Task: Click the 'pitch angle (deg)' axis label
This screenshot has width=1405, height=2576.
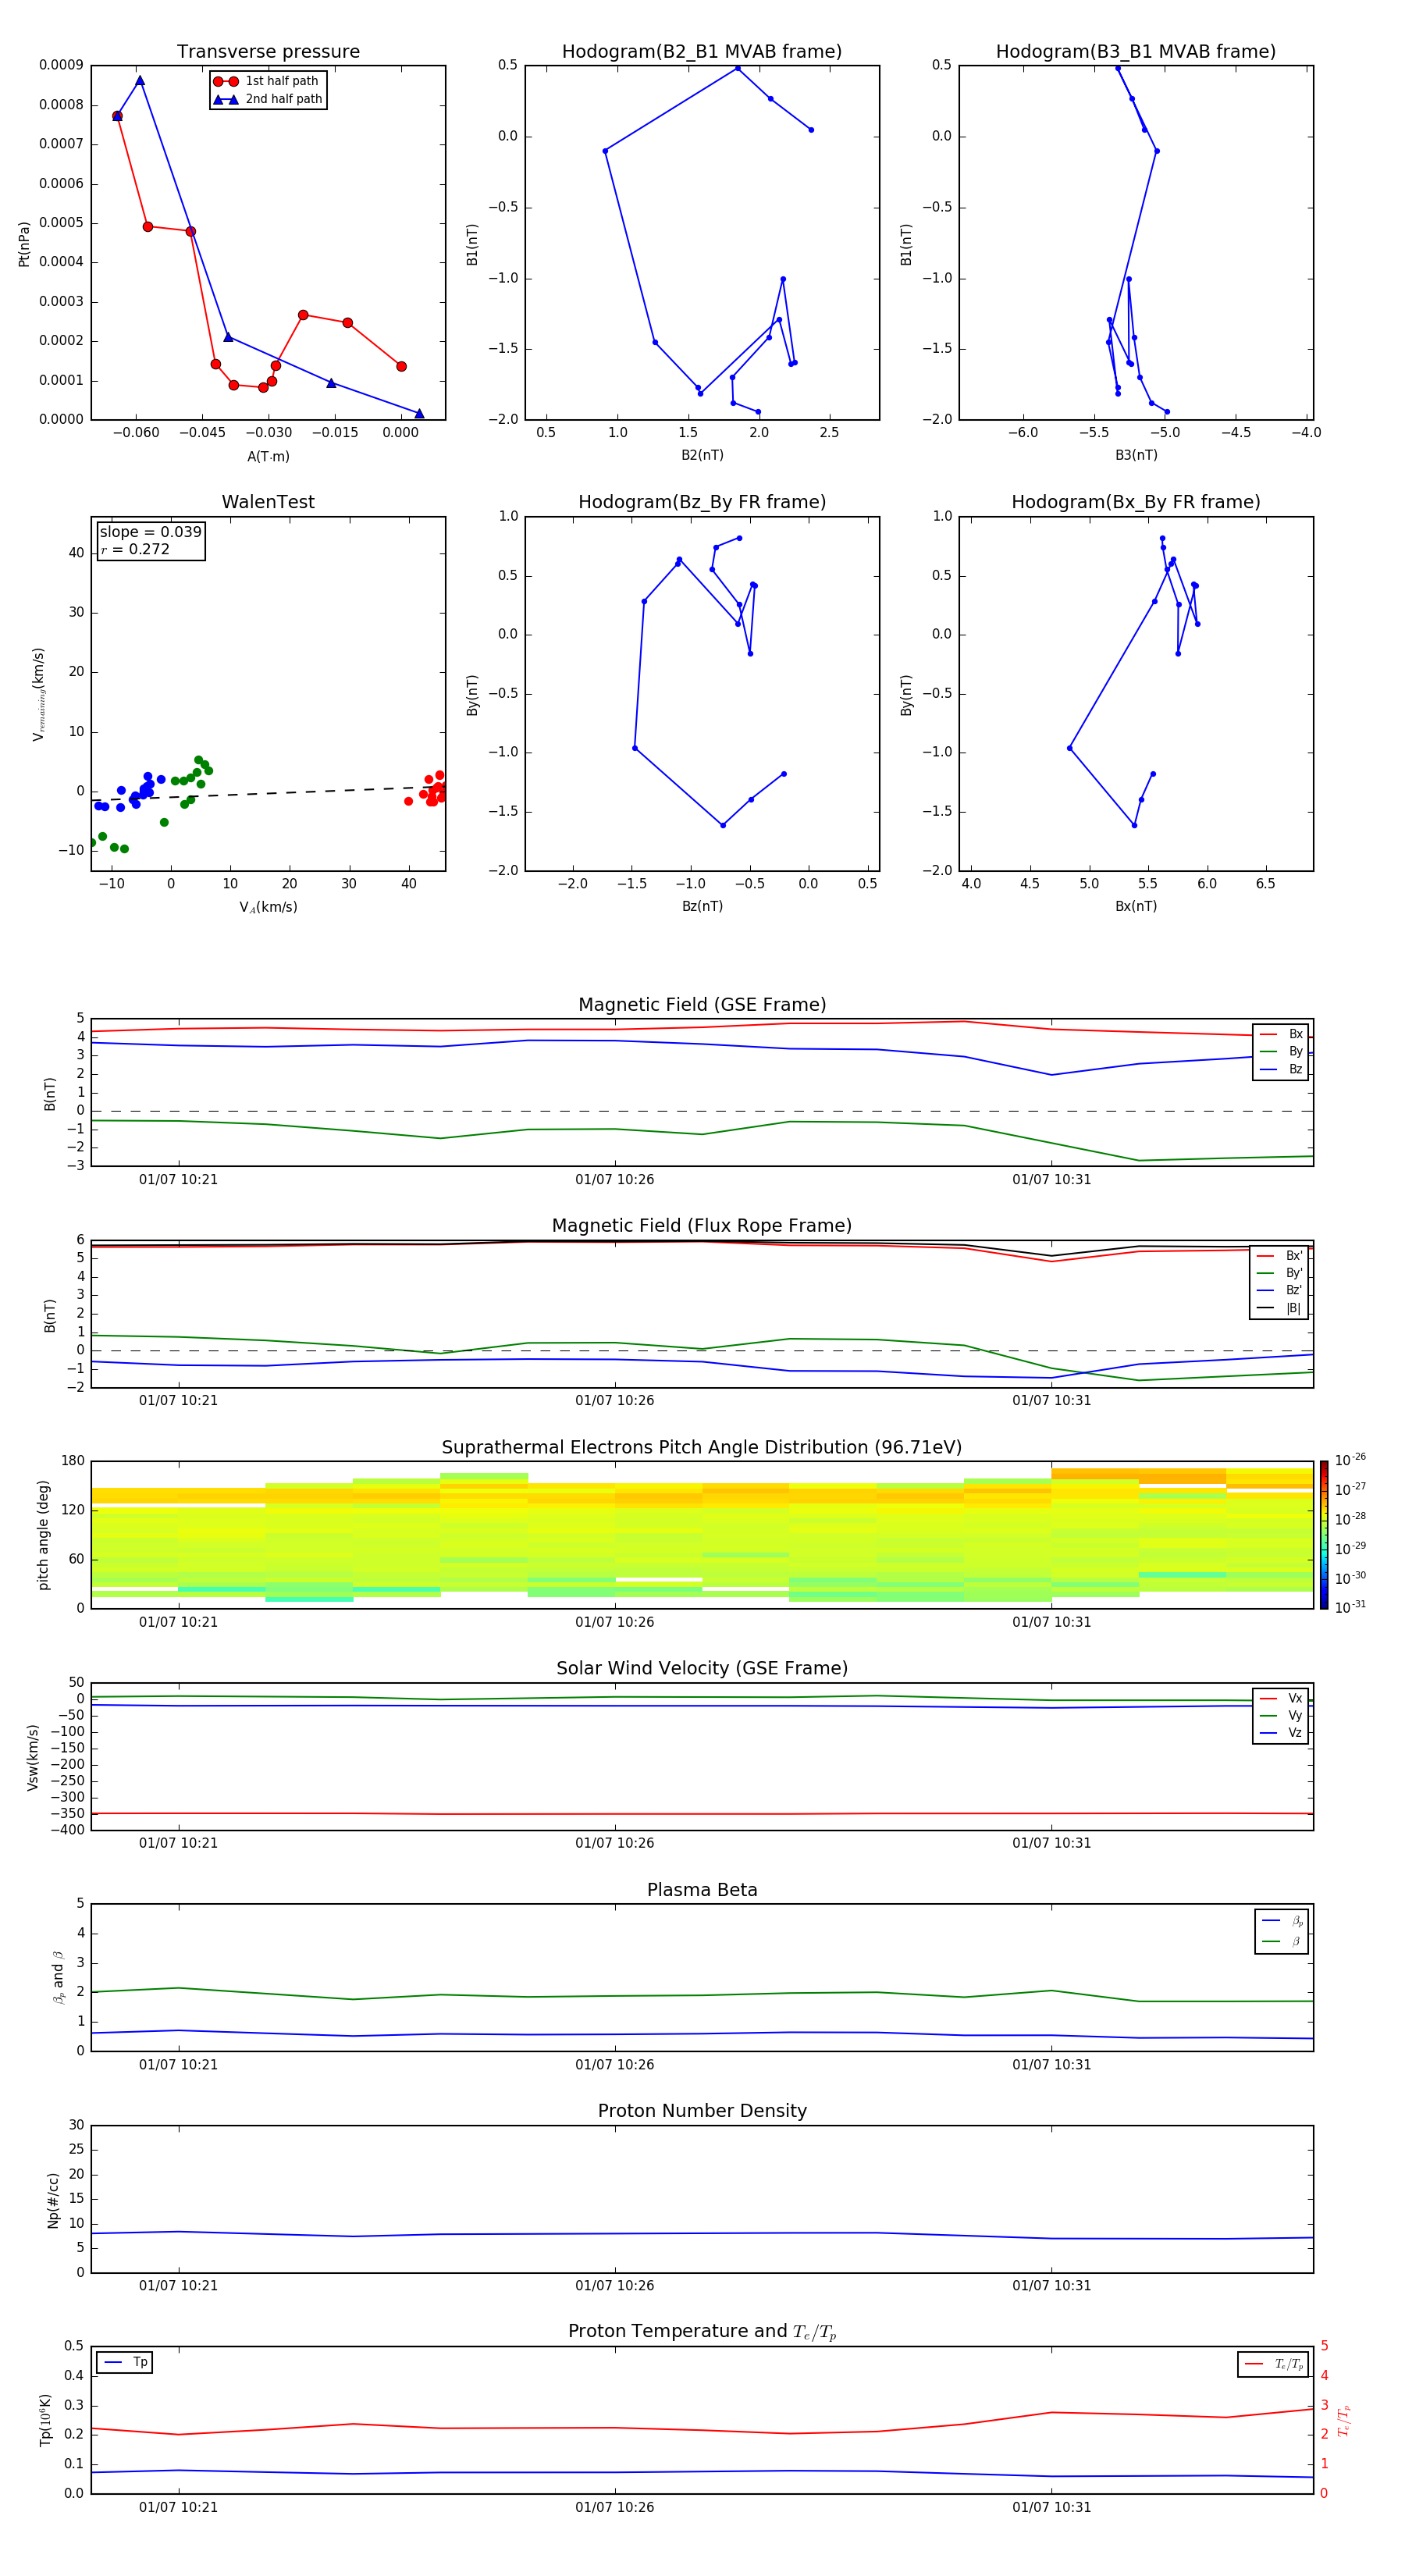Action: click(x=43, y=1535)
